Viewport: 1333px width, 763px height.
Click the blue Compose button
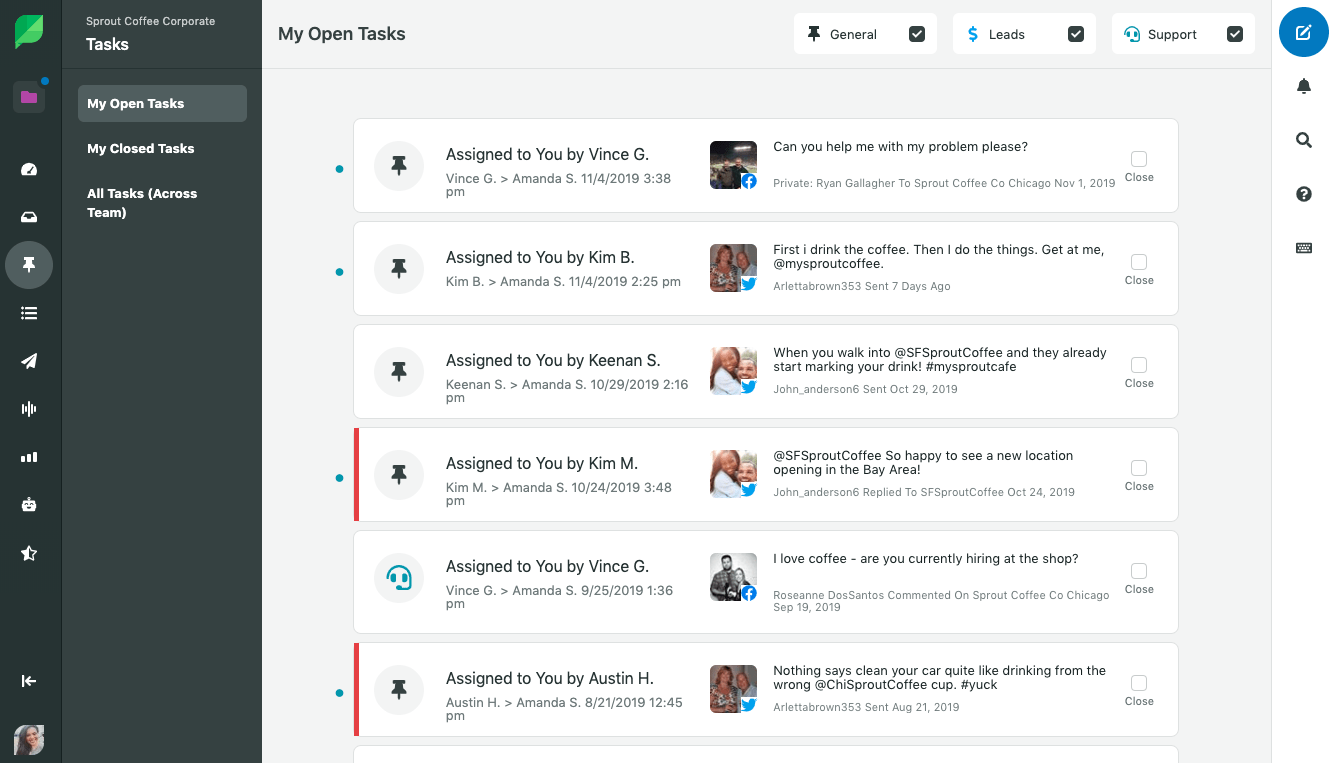1303,32
